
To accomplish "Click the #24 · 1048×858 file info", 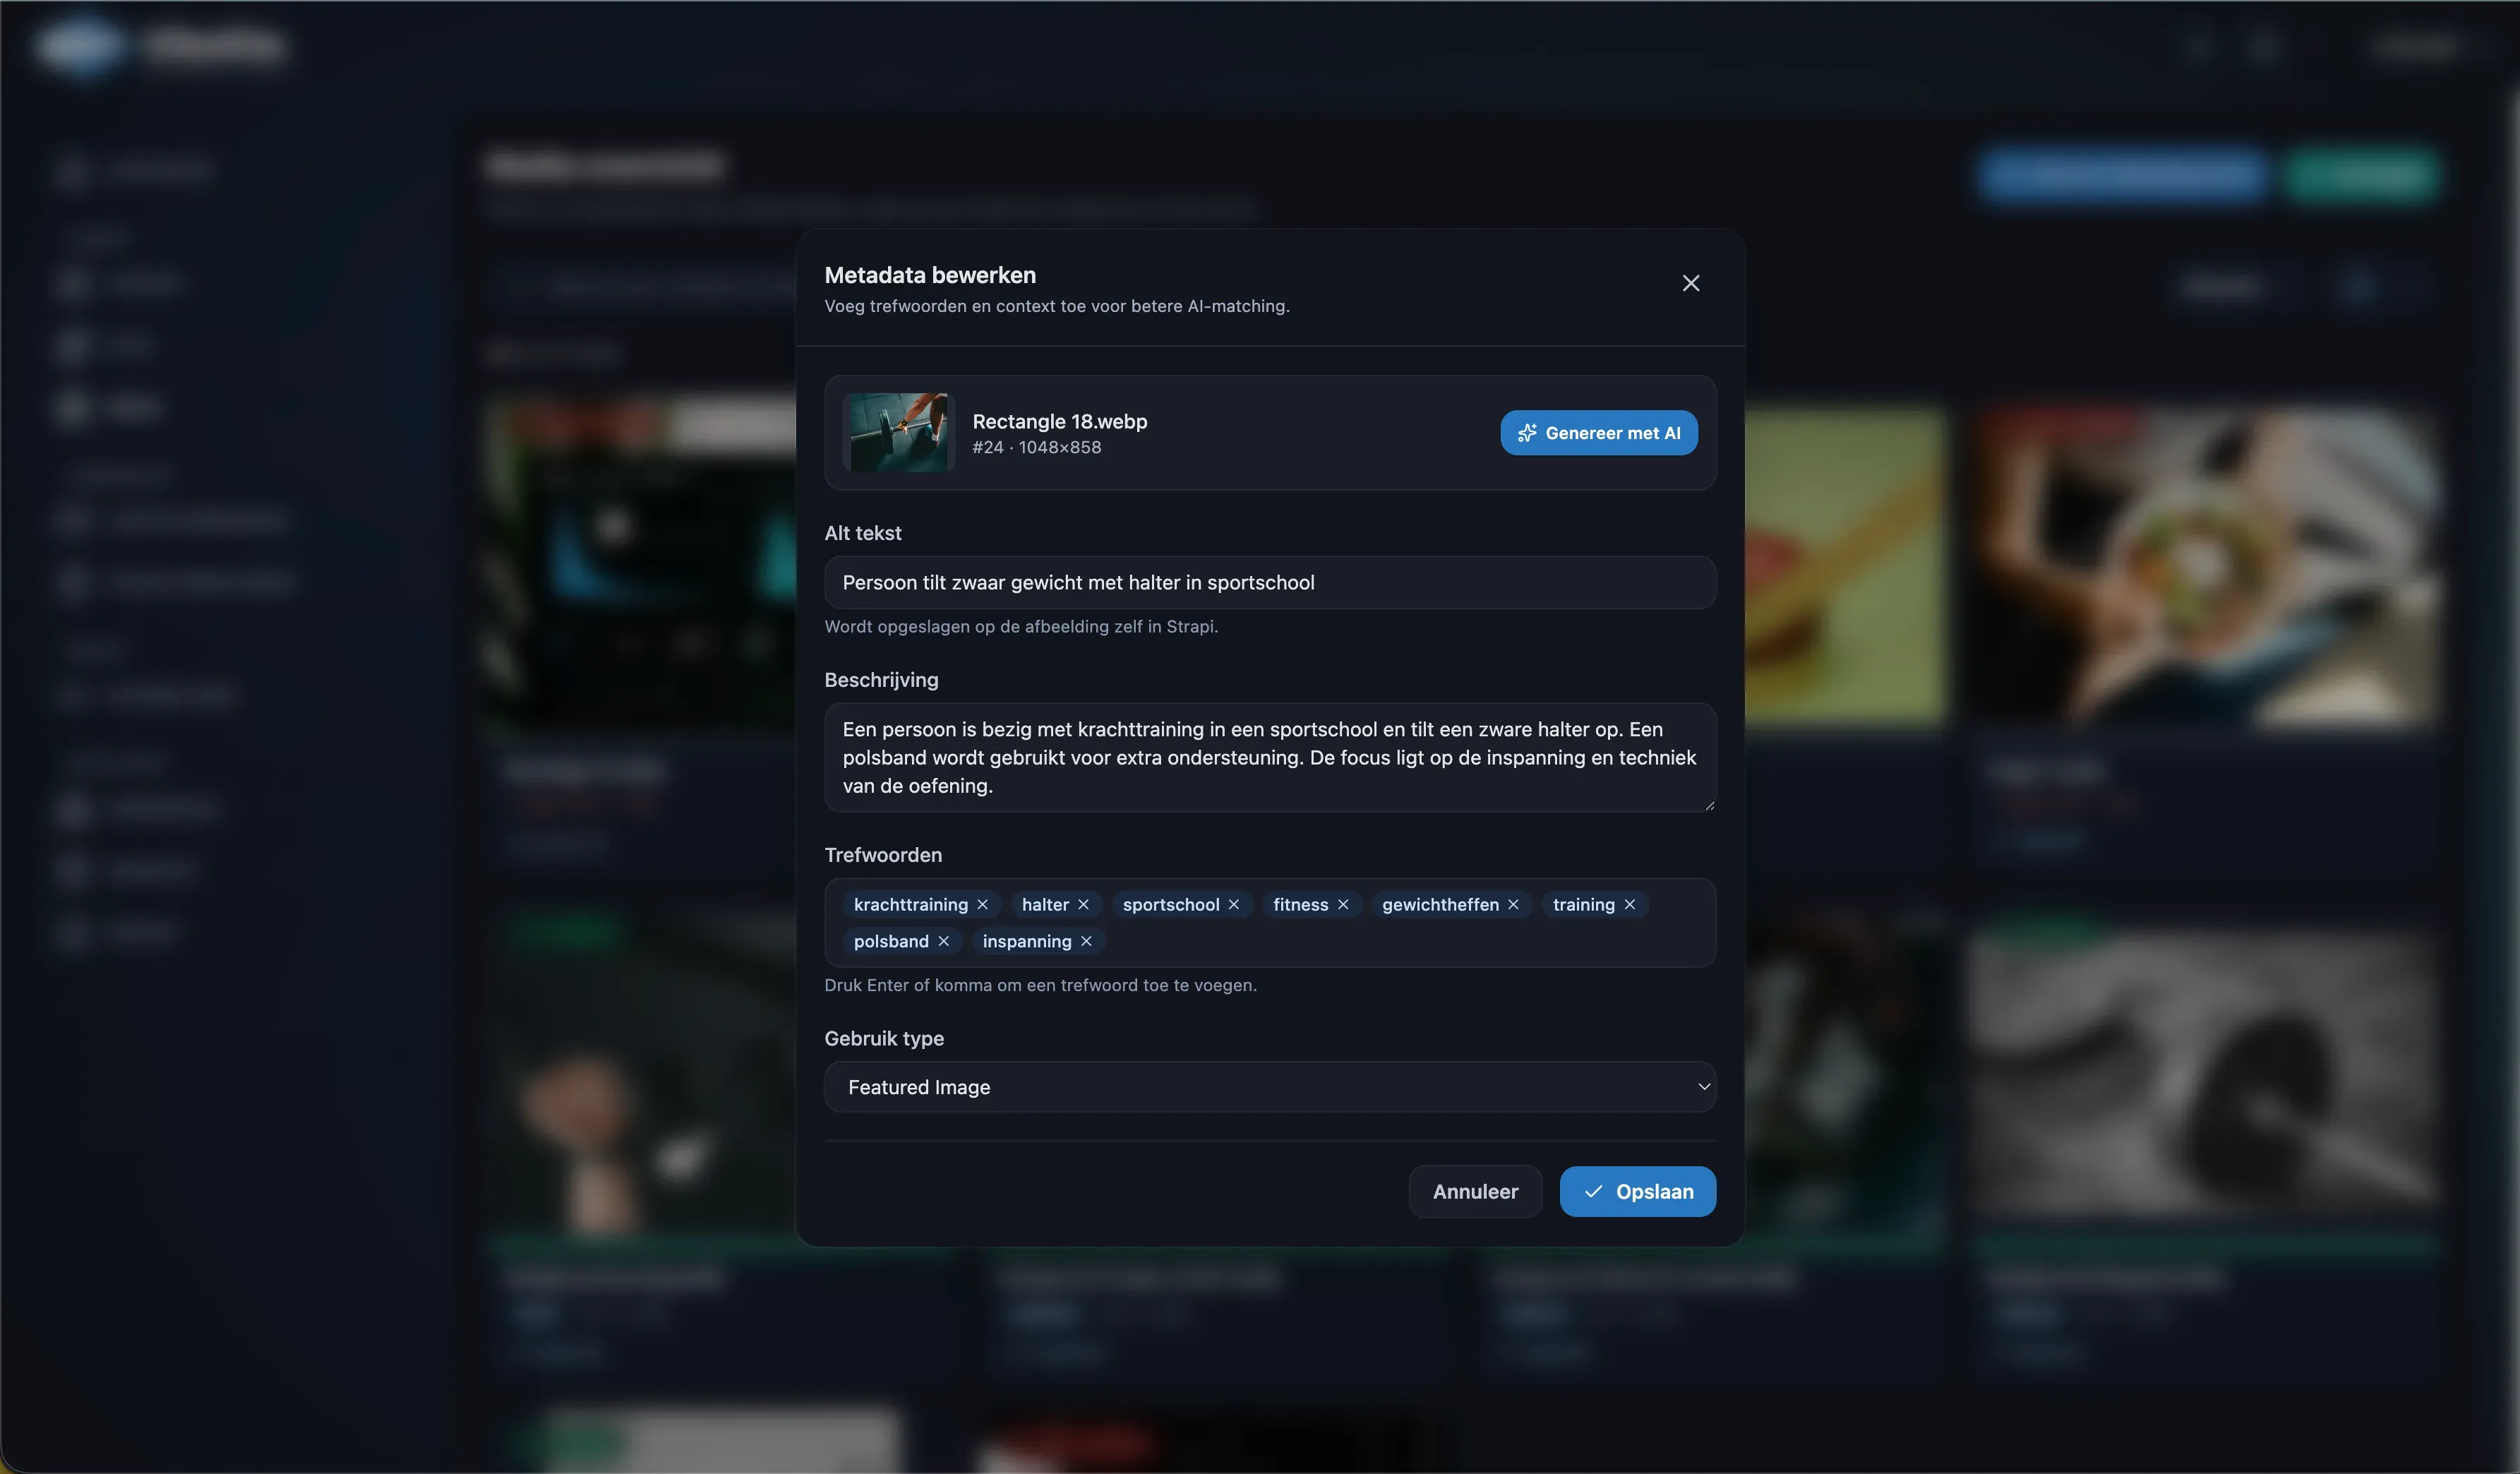I will (x=1036, y=448).
